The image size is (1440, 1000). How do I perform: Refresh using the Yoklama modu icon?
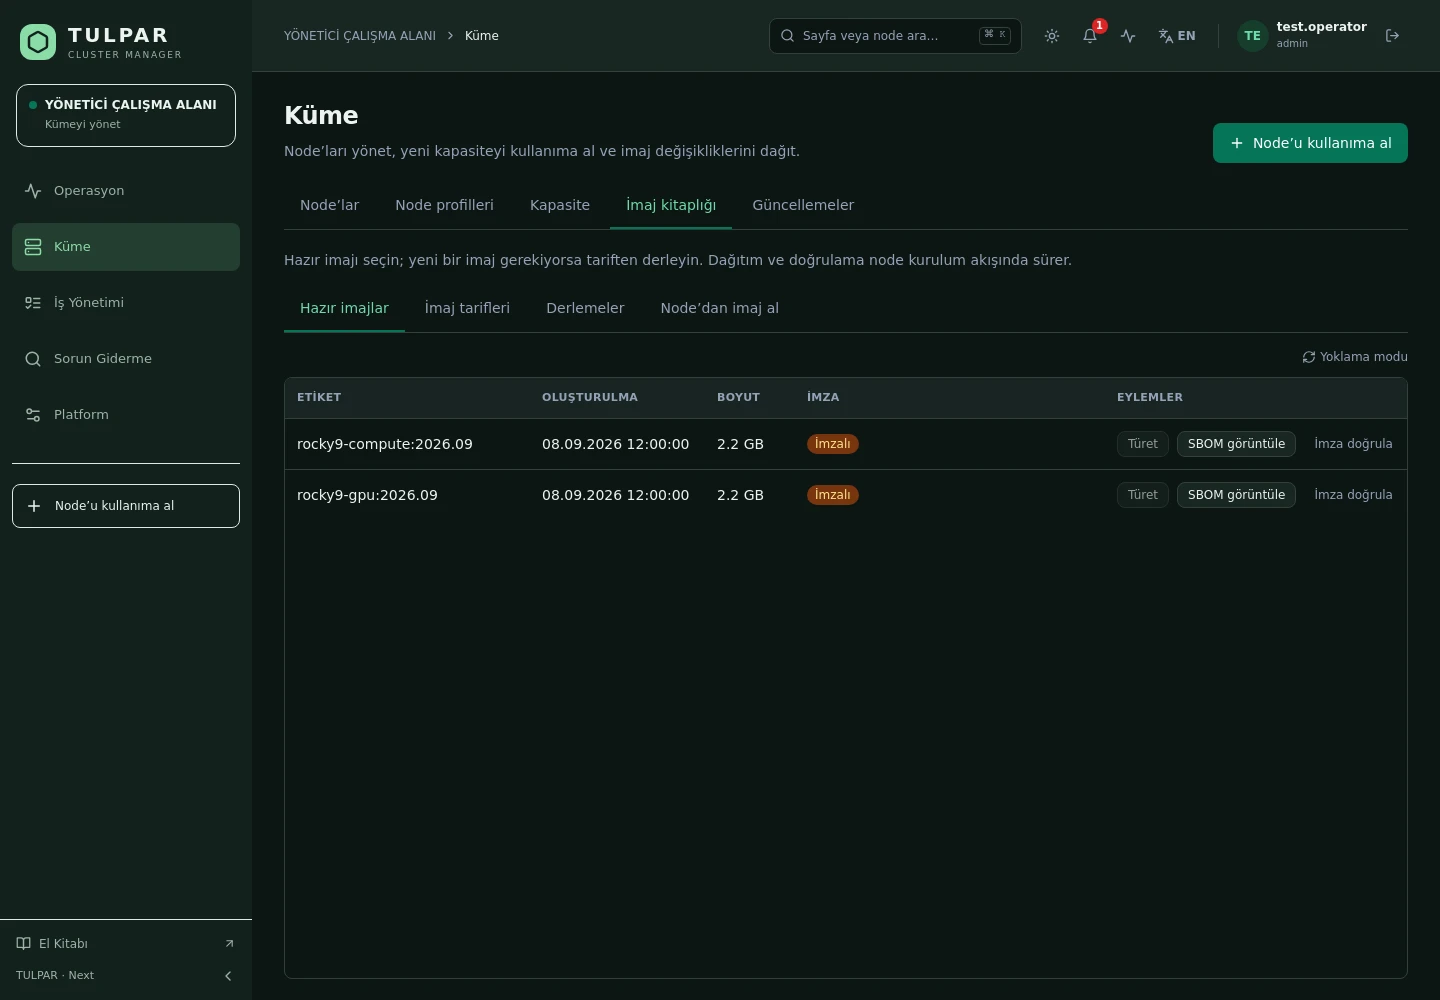pos(1308,357)
